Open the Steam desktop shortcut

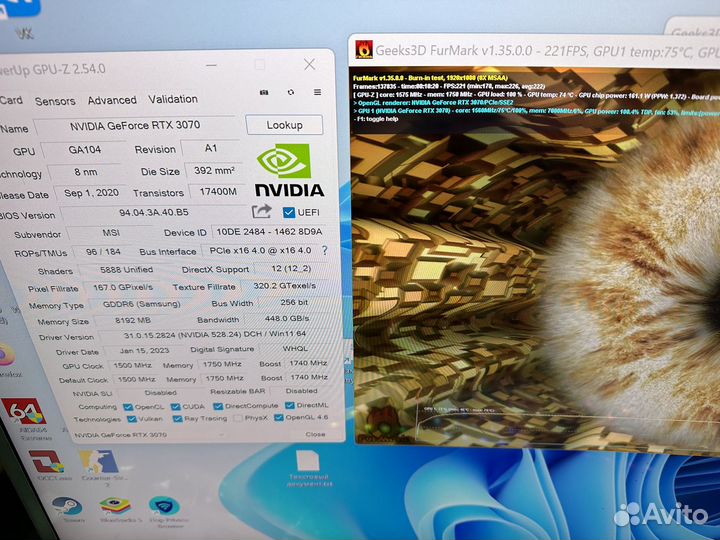click(x=68, y=507)
